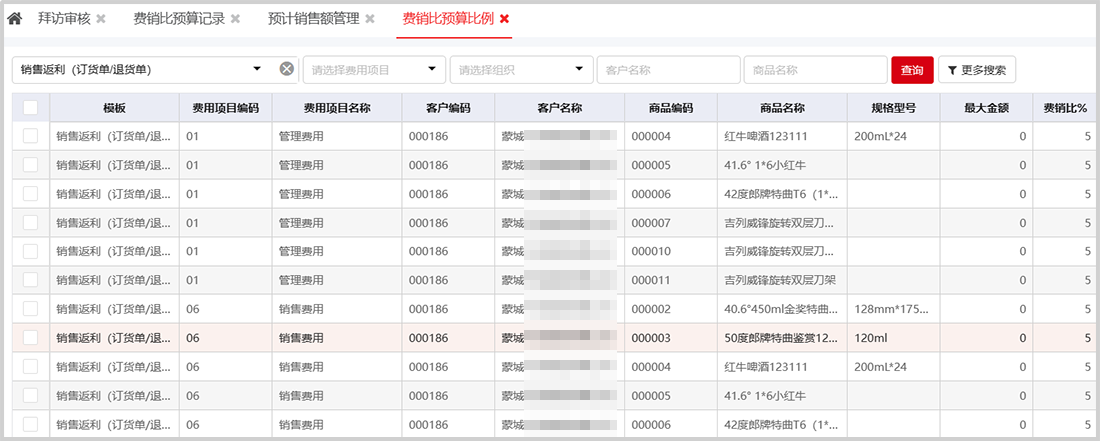Switch to the 预计销售额管理 tab
The image size is (1100, 441).
click(314, 19)
